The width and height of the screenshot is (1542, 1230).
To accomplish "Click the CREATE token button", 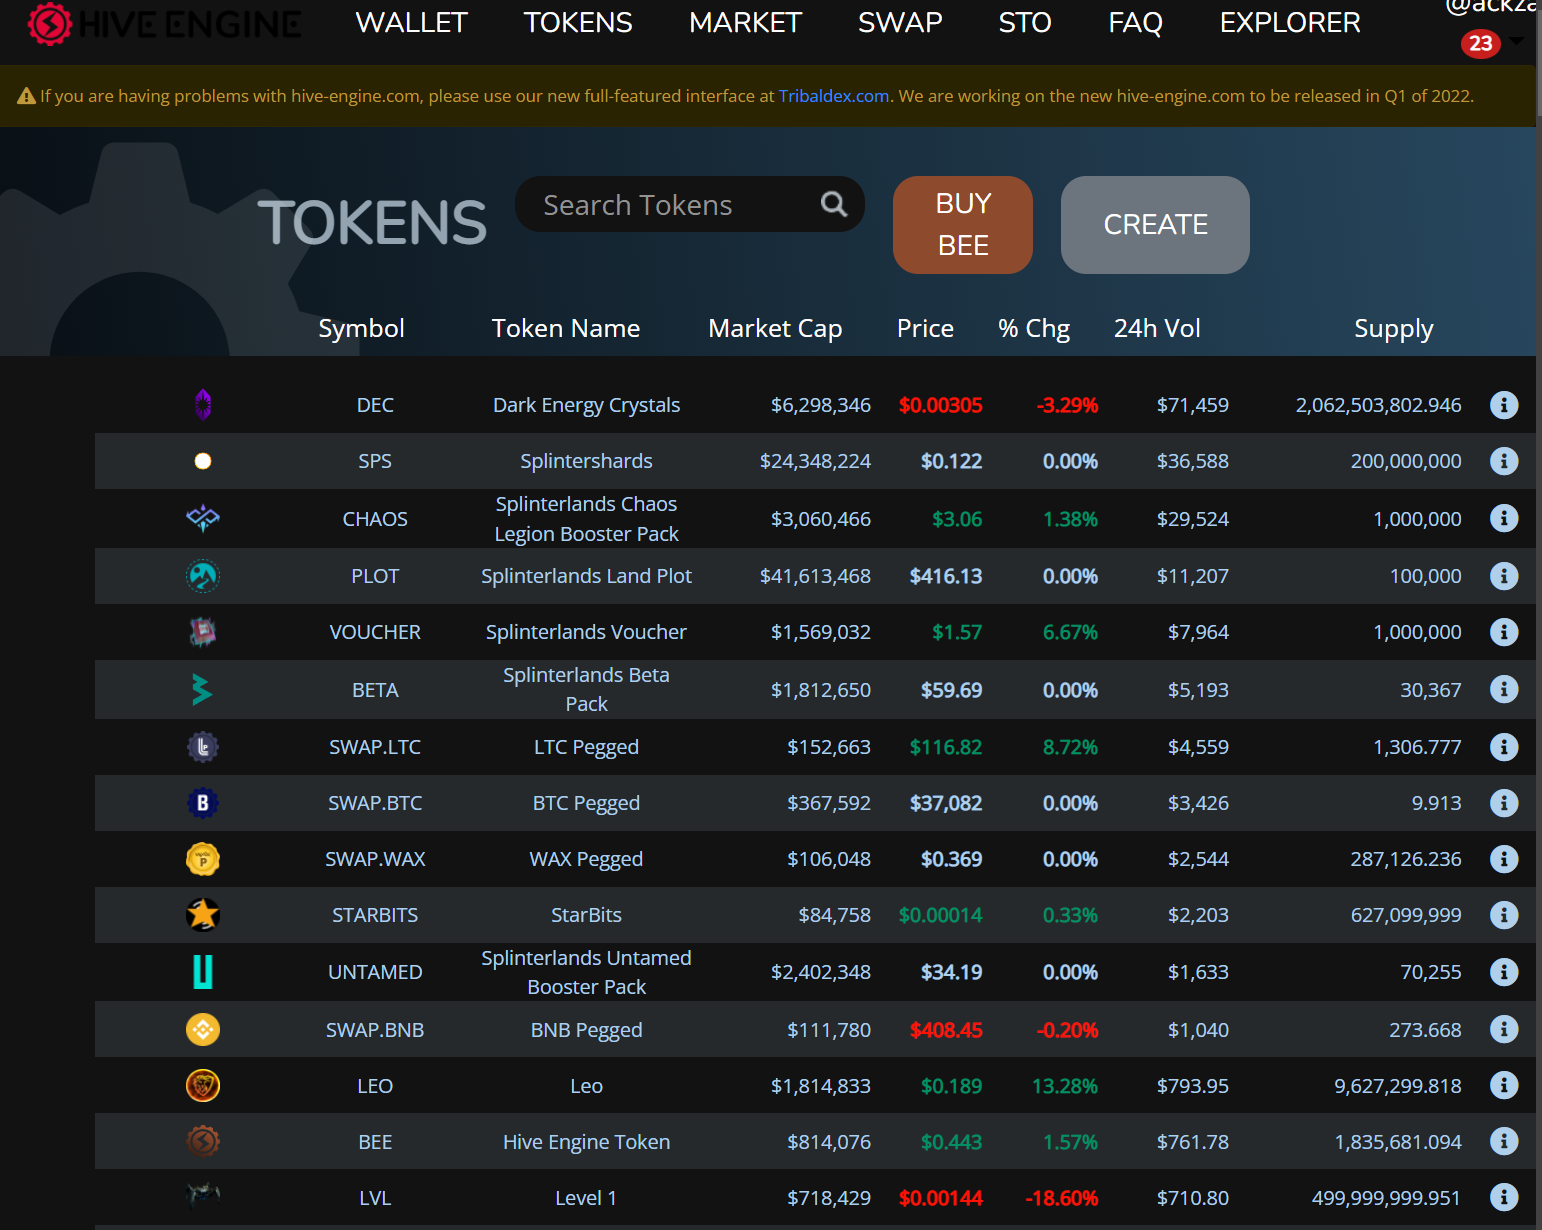I will 1155,224.
